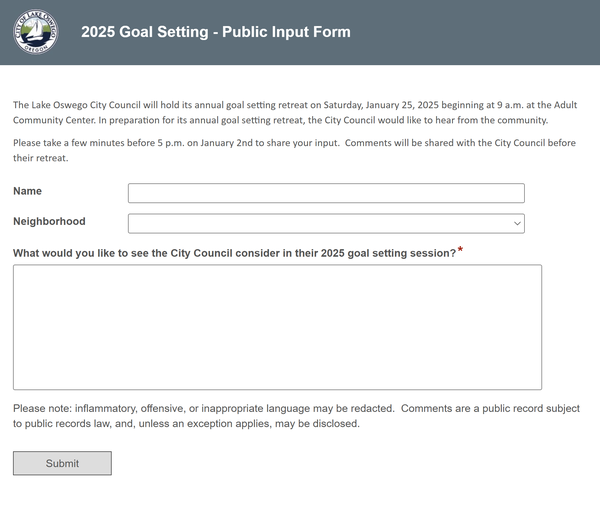Viewport: 600px width, 508px height.
Task: Select the Neighborhood combo box field
Action: coord(326,223)
